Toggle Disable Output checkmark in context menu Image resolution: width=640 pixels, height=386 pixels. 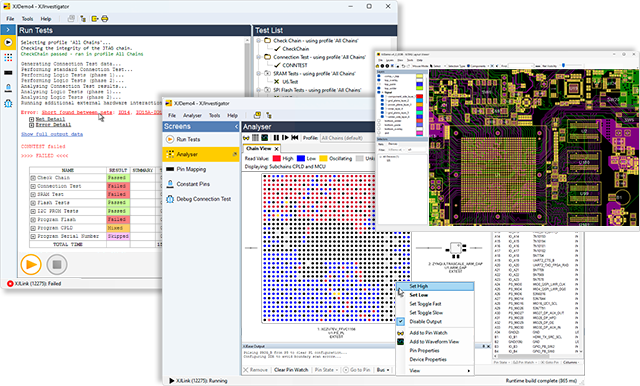click(401, 322)
